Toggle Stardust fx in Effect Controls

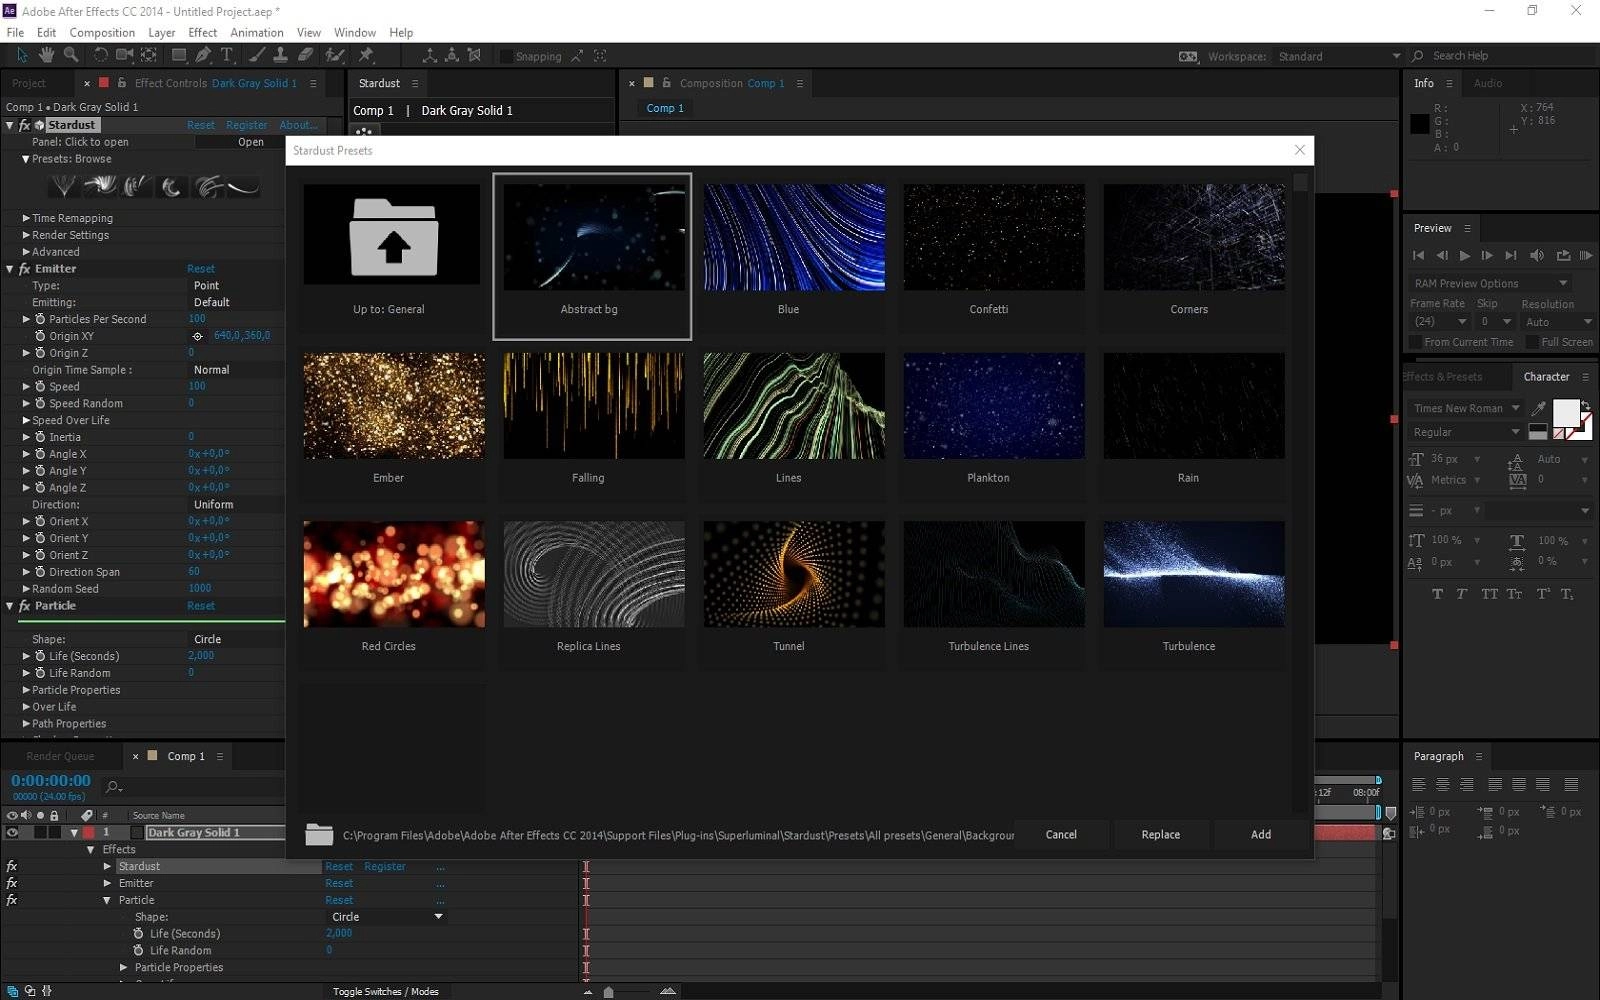point(25,125)
